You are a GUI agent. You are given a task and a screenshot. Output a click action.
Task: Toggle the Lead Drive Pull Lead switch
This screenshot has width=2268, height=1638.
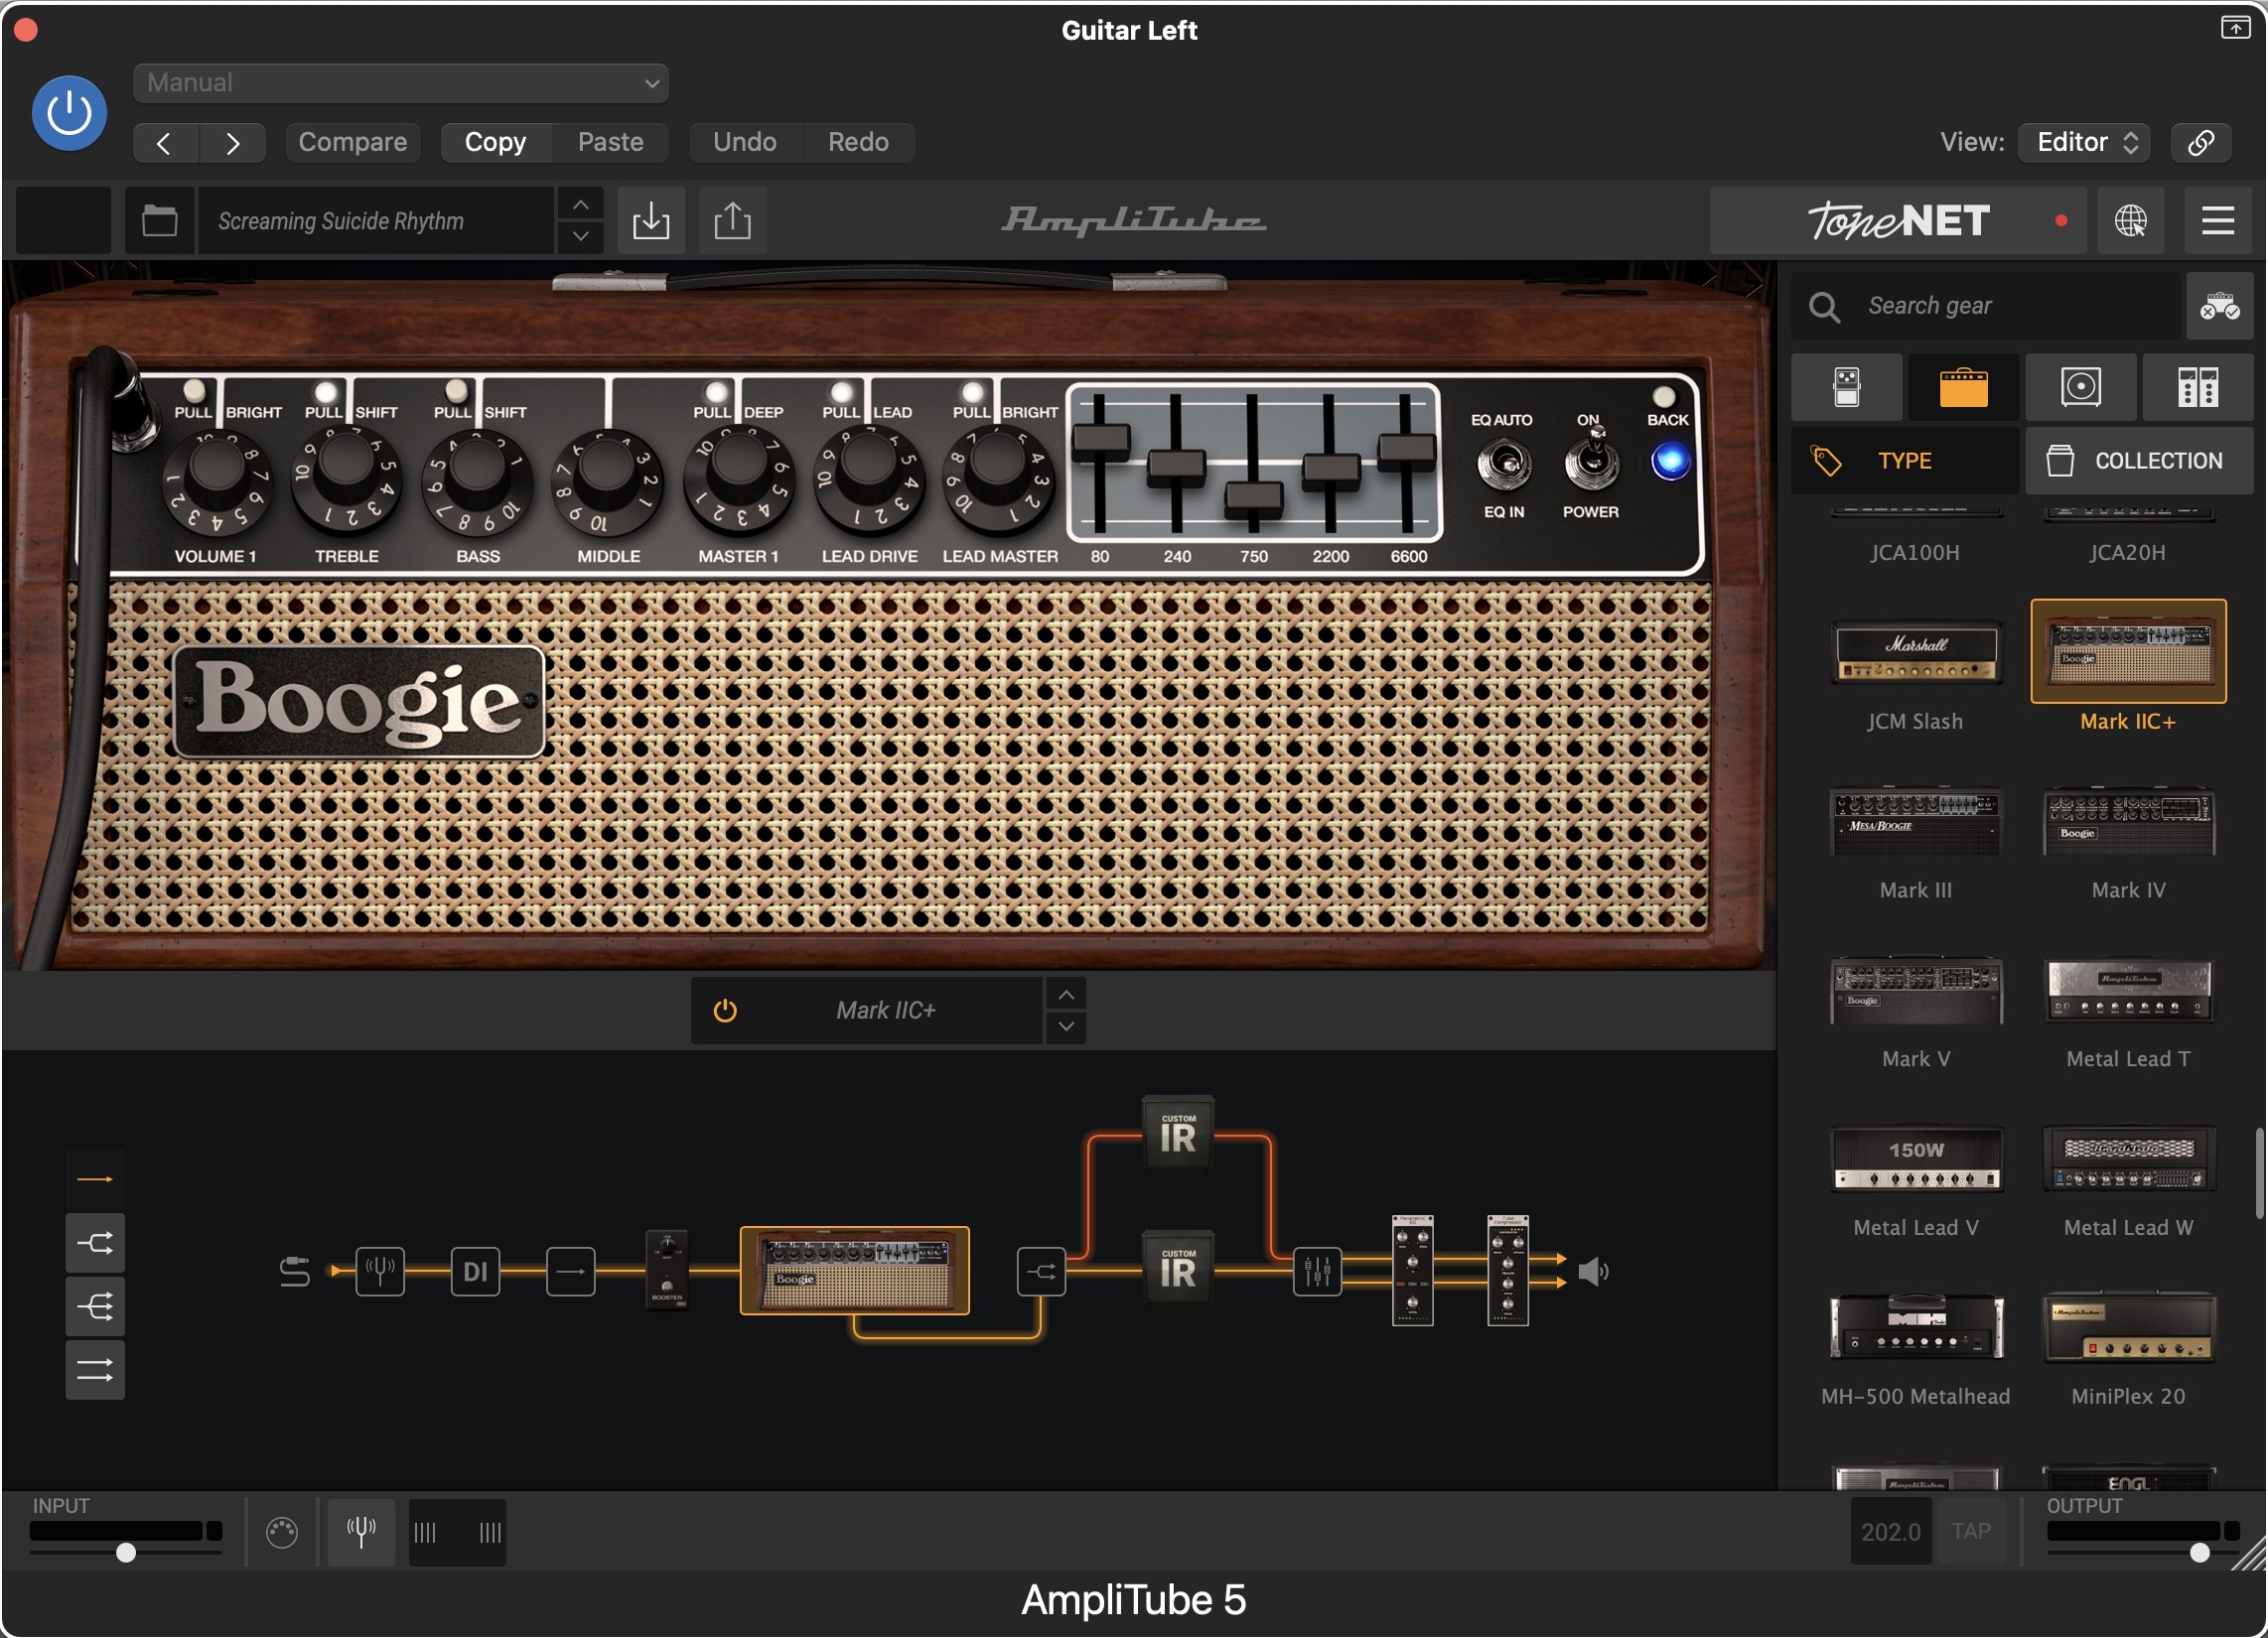click(843, 391)
